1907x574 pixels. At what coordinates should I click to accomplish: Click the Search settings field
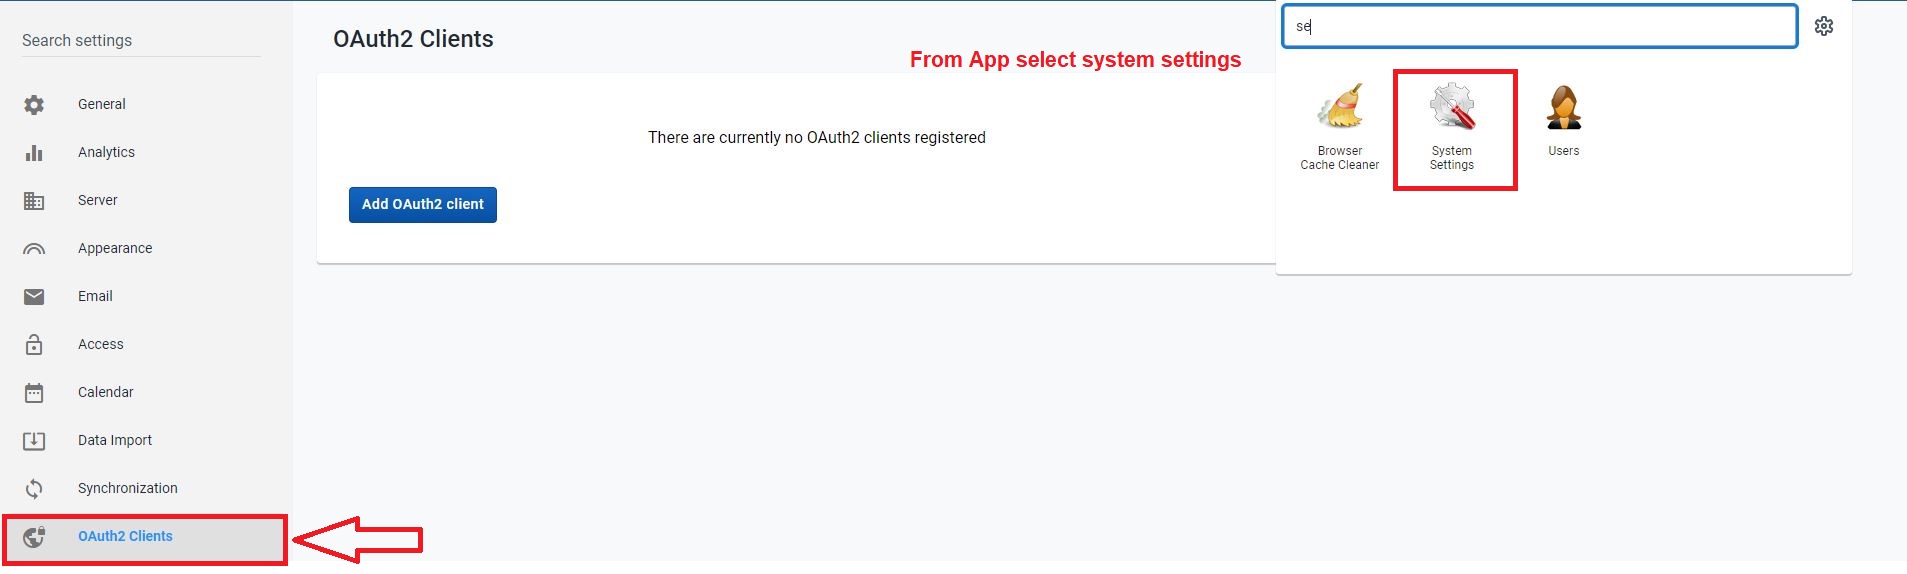(141, 40)
